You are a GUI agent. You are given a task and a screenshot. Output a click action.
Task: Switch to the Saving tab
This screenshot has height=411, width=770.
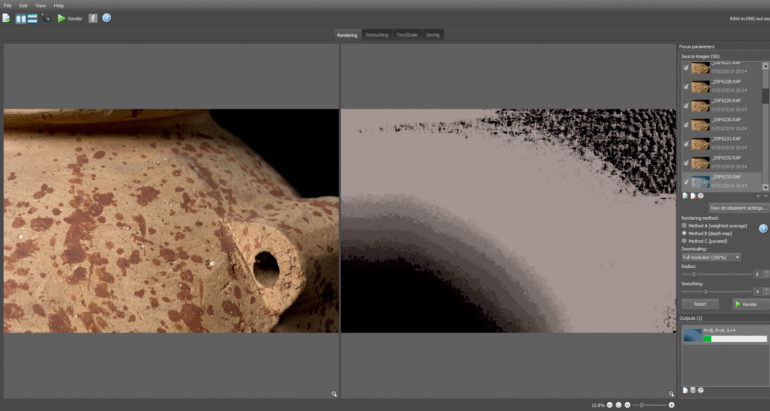point(433,35)
